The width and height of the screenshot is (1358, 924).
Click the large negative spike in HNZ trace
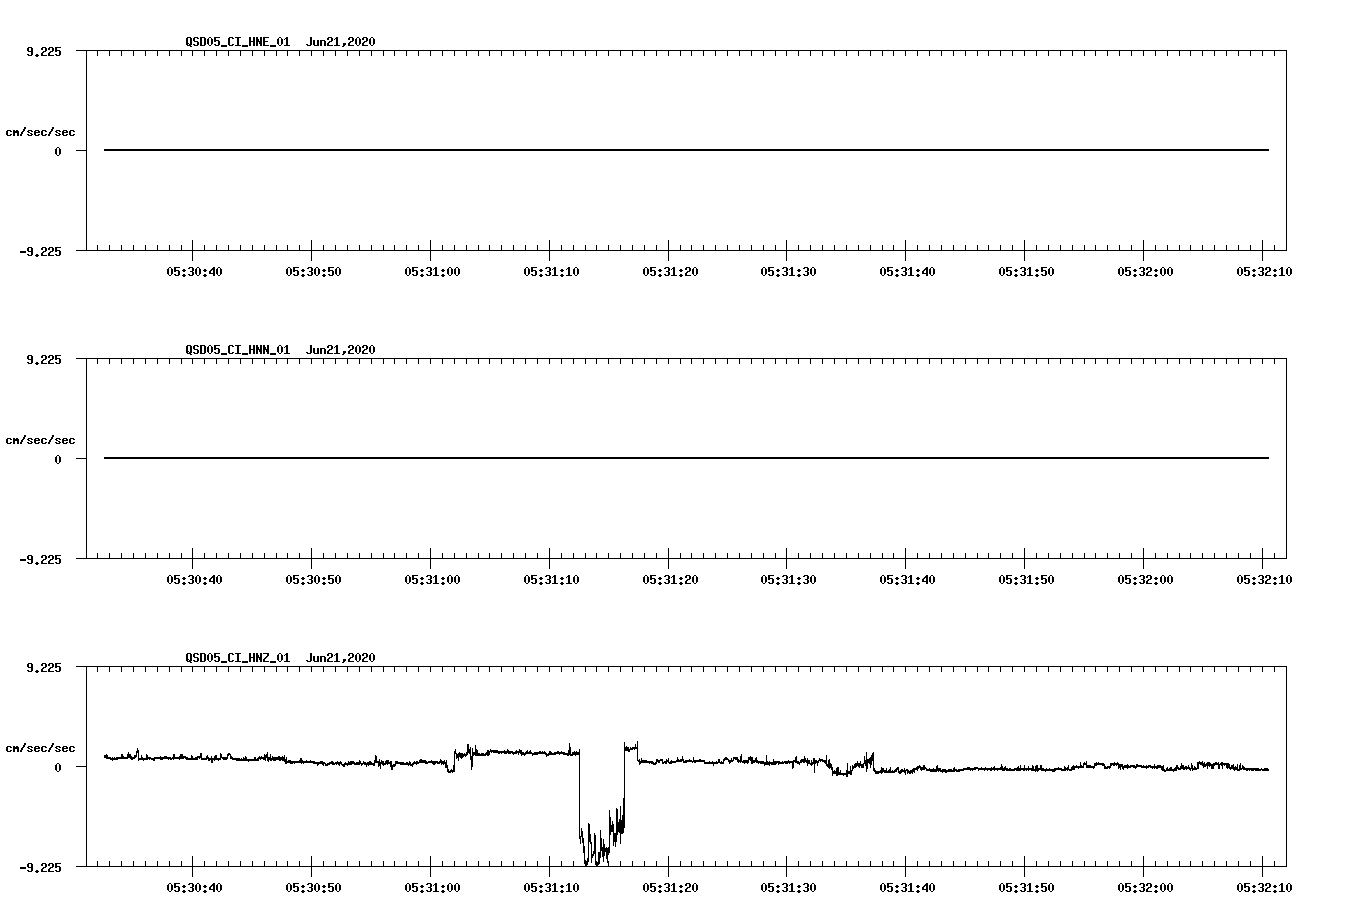point(602,808)
